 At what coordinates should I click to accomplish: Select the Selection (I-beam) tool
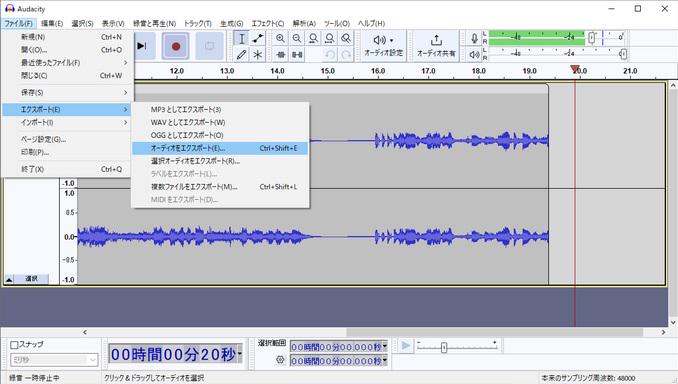241,38
